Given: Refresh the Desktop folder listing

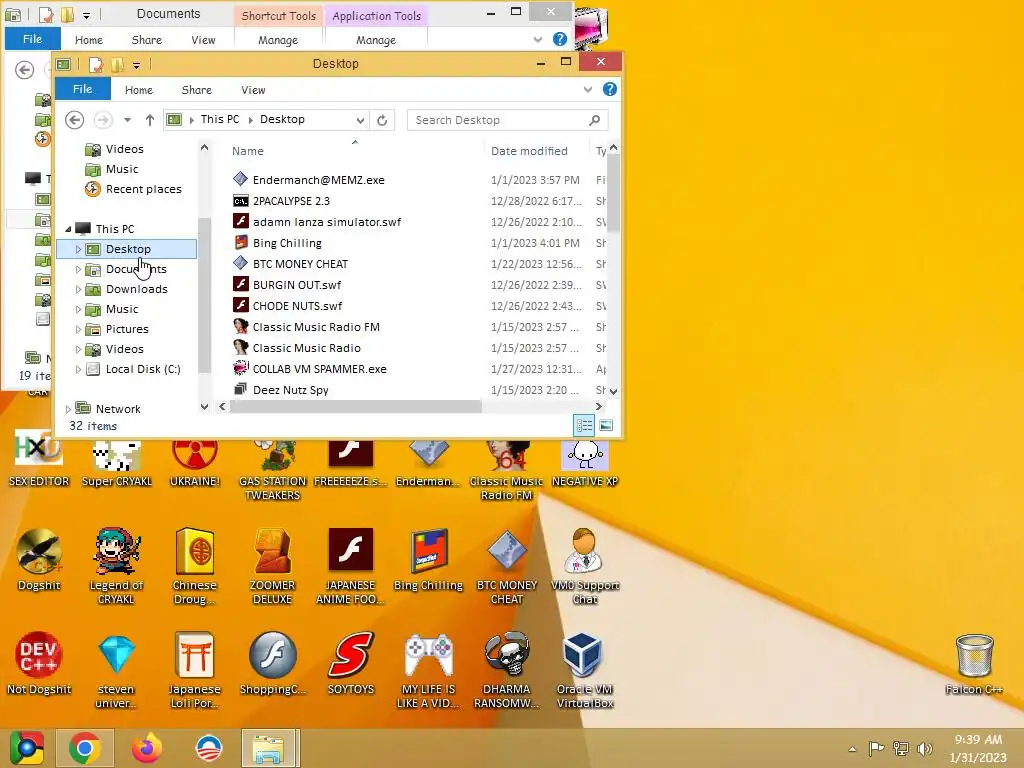Looking at the screenshot, I should 382,120.
